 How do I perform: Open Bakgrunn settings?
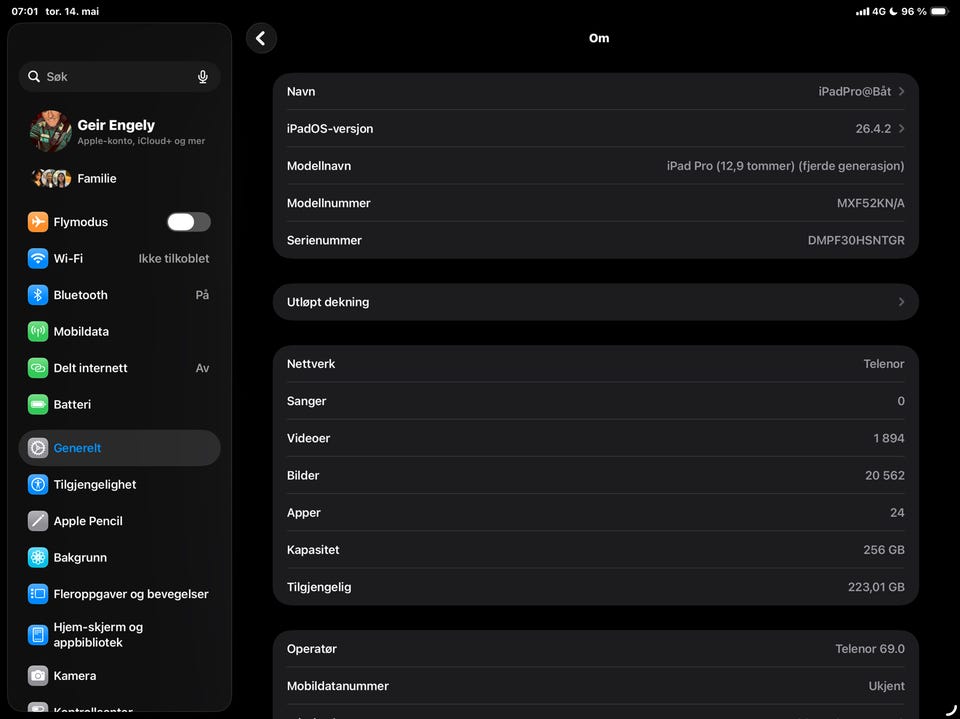coord(119,557)
